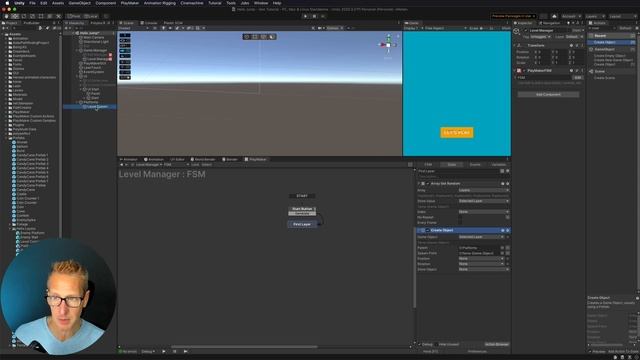Open the Array dropdown in Array Get Random
640x360 pixels.
click(484, 190)
